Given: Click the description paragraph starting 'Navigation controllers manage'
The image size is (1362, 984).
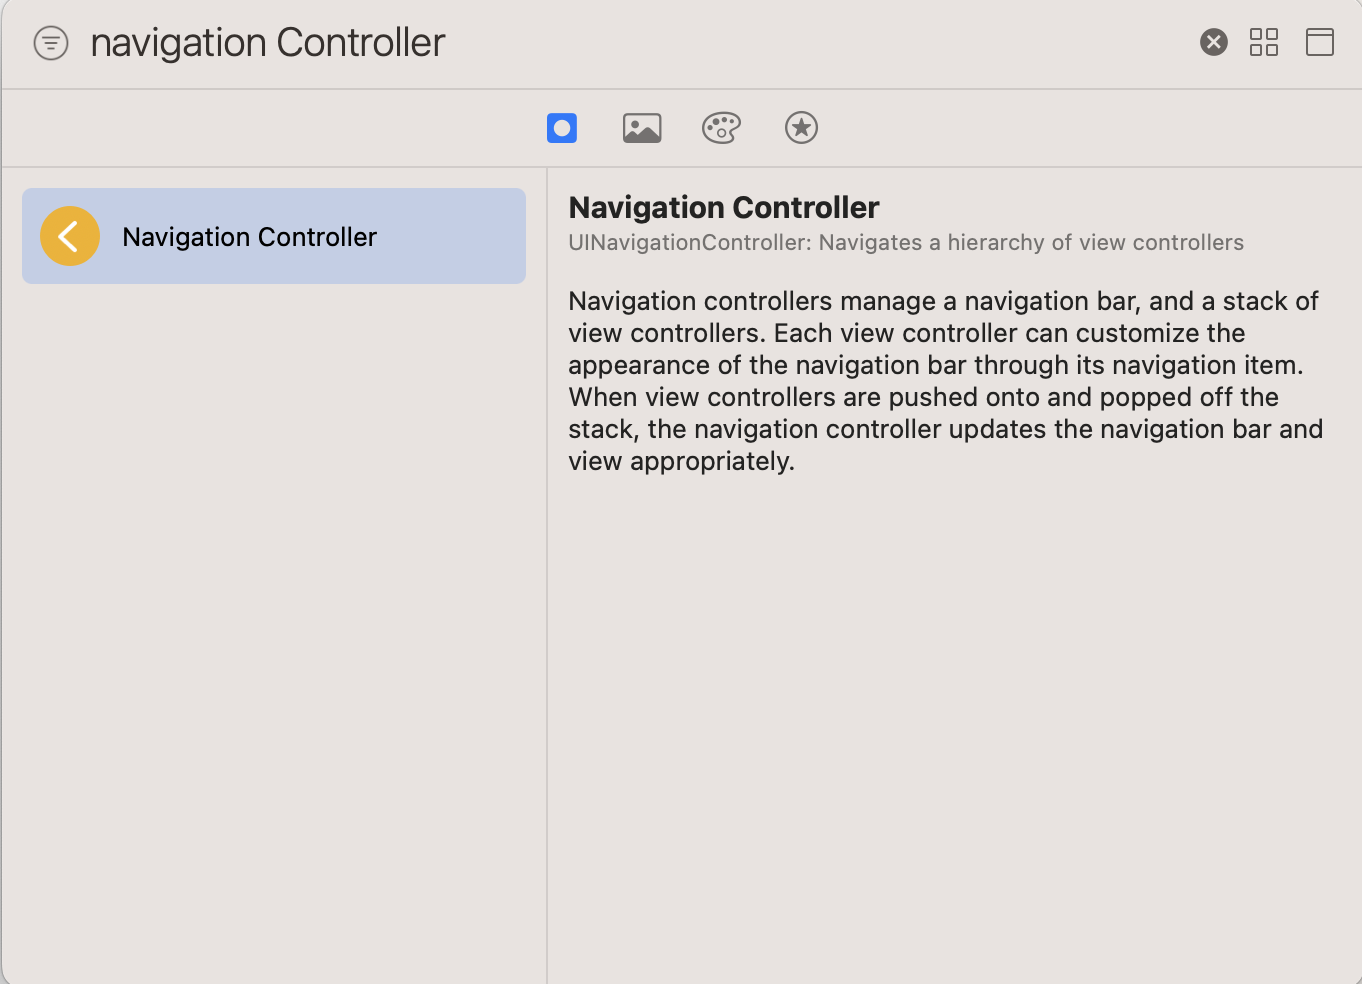Looking at the screenshot, I should point(946,381).
